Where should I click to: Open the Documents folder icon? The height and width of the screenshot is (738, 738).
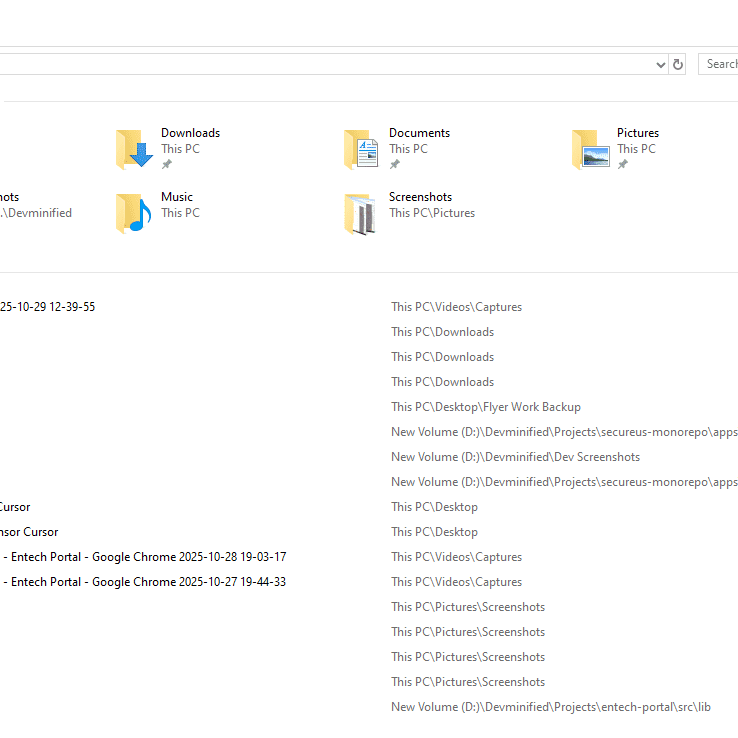(361, 149)
